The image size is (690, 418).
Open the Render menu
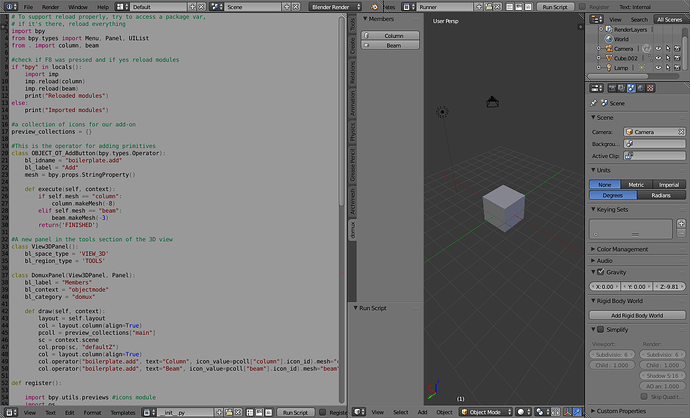click(51, 7)
